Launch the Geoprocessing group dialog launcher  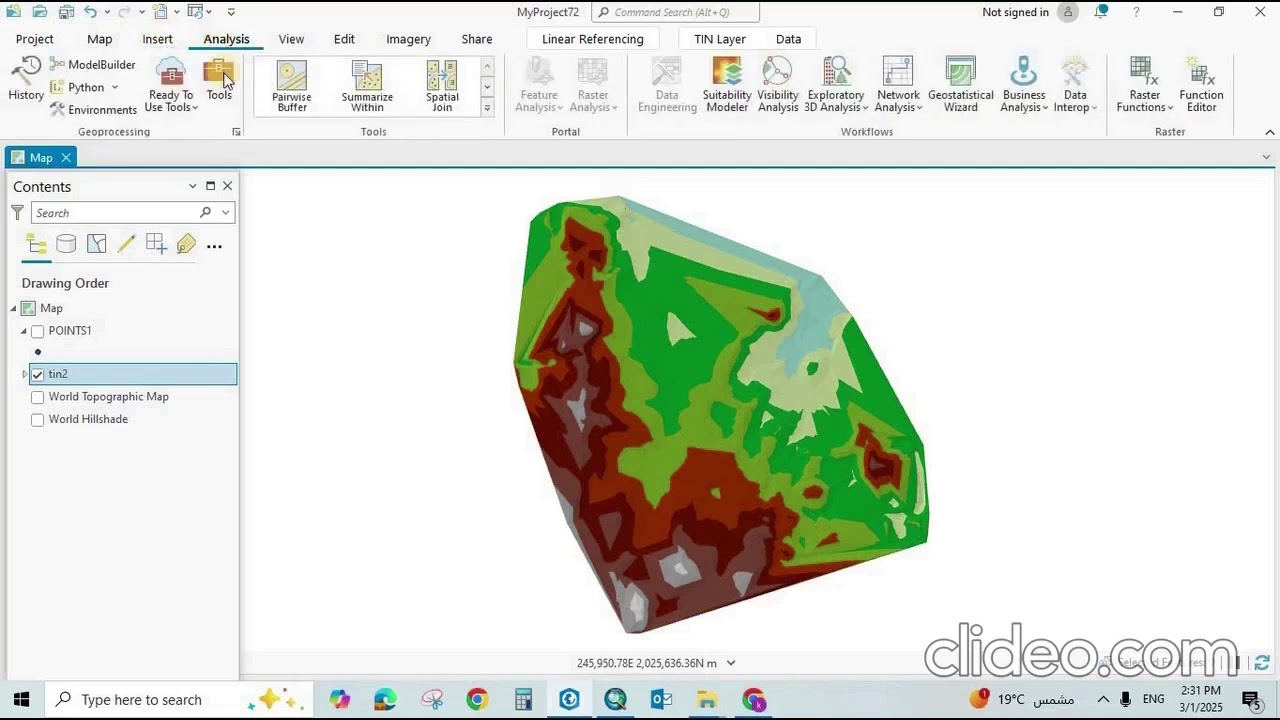coord(237,132)
